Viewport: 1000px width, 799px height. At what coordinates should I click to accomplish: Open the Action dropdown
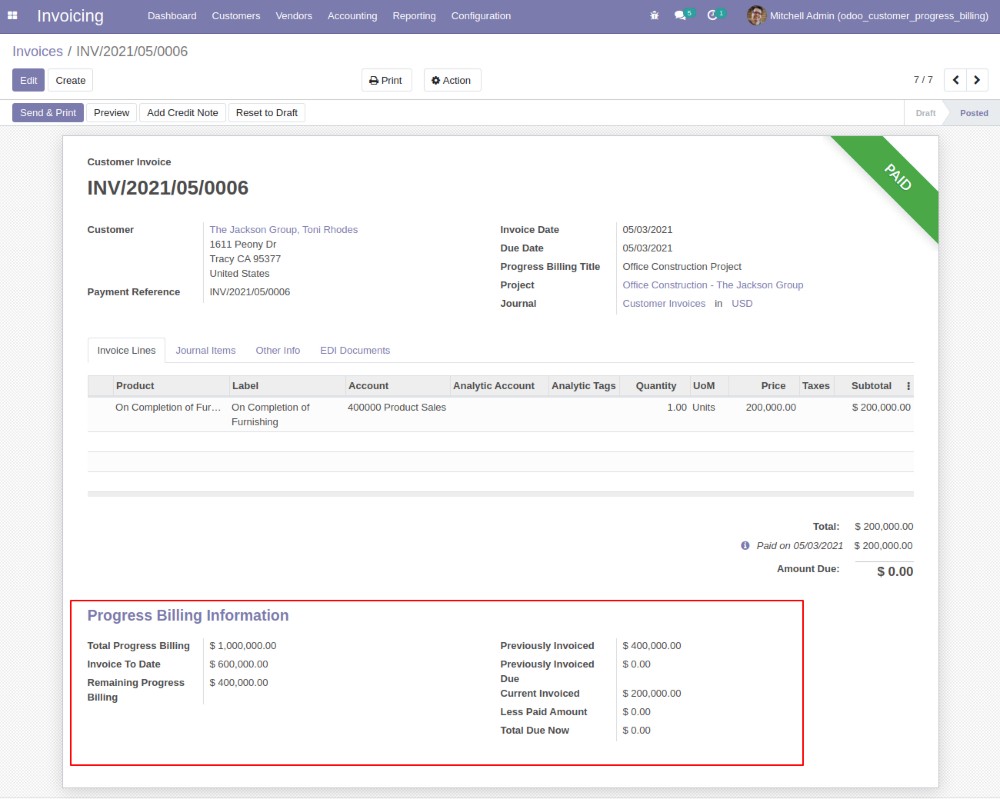click(x=452, y=80)
